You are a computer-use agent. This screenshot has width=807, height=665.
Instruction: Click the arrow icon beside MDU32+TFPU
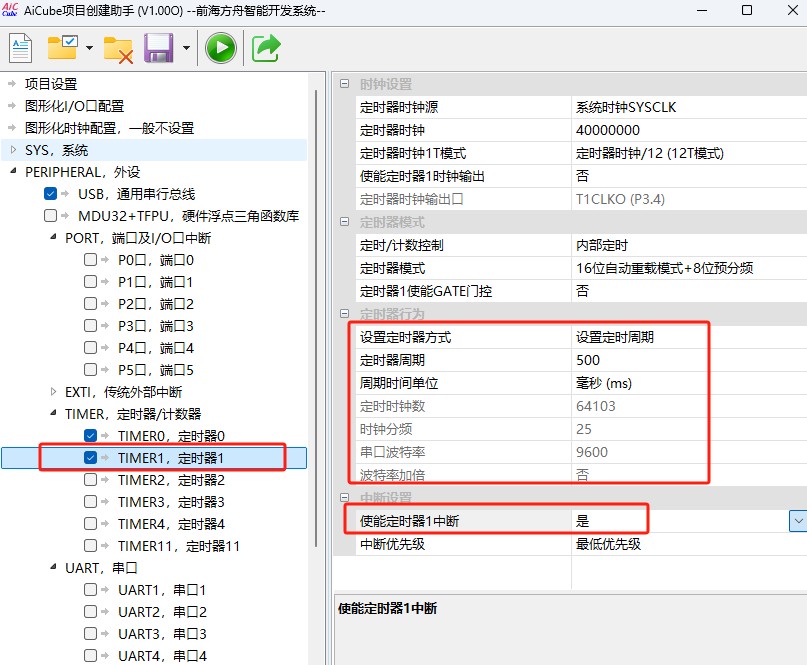65,216
